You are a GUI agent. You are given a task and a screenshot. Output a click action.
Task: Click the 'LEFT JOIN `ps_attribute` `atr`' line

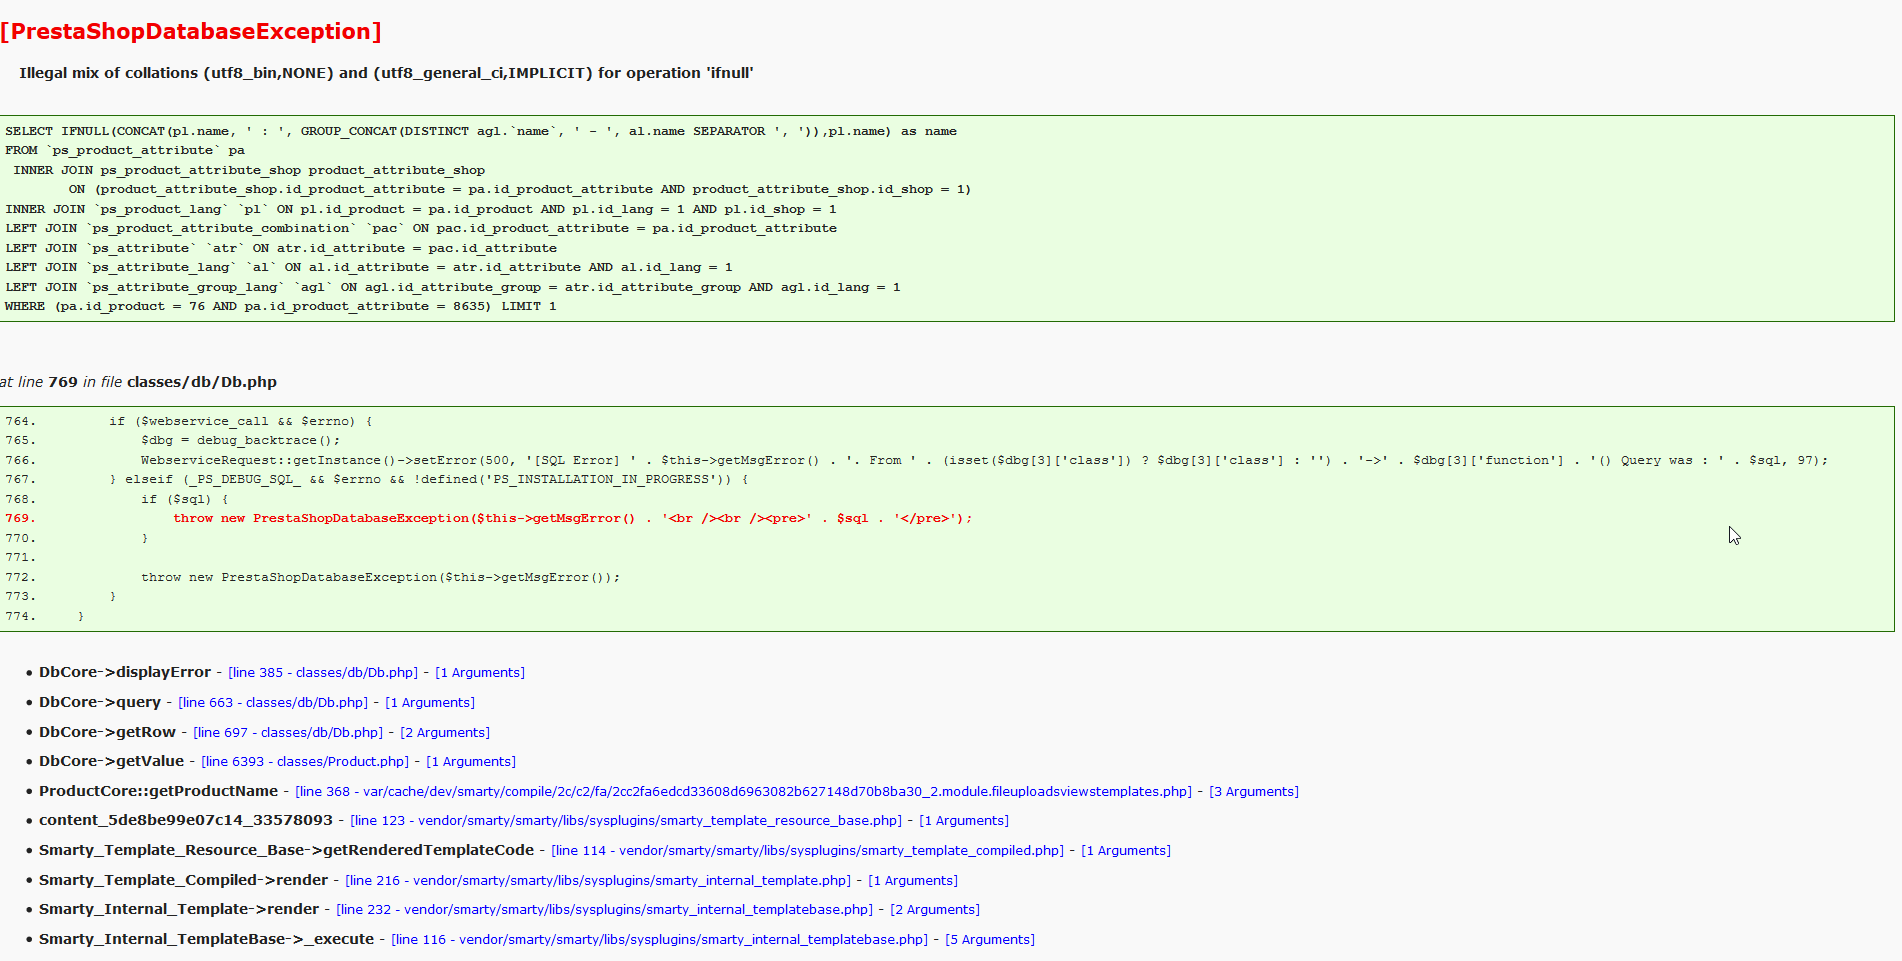[x=281, y=248]
